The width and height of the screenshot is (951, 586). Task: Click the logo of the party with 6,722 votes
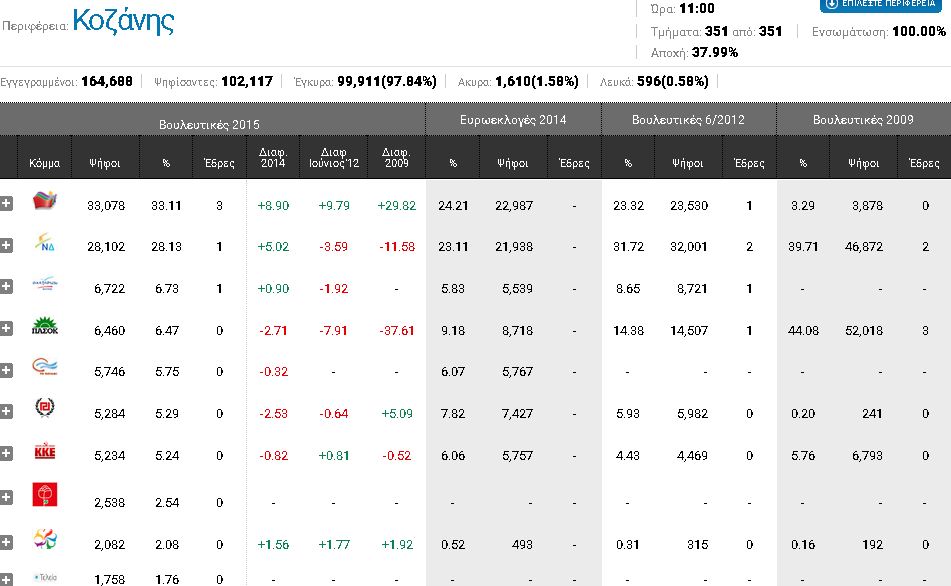(46, 286)
